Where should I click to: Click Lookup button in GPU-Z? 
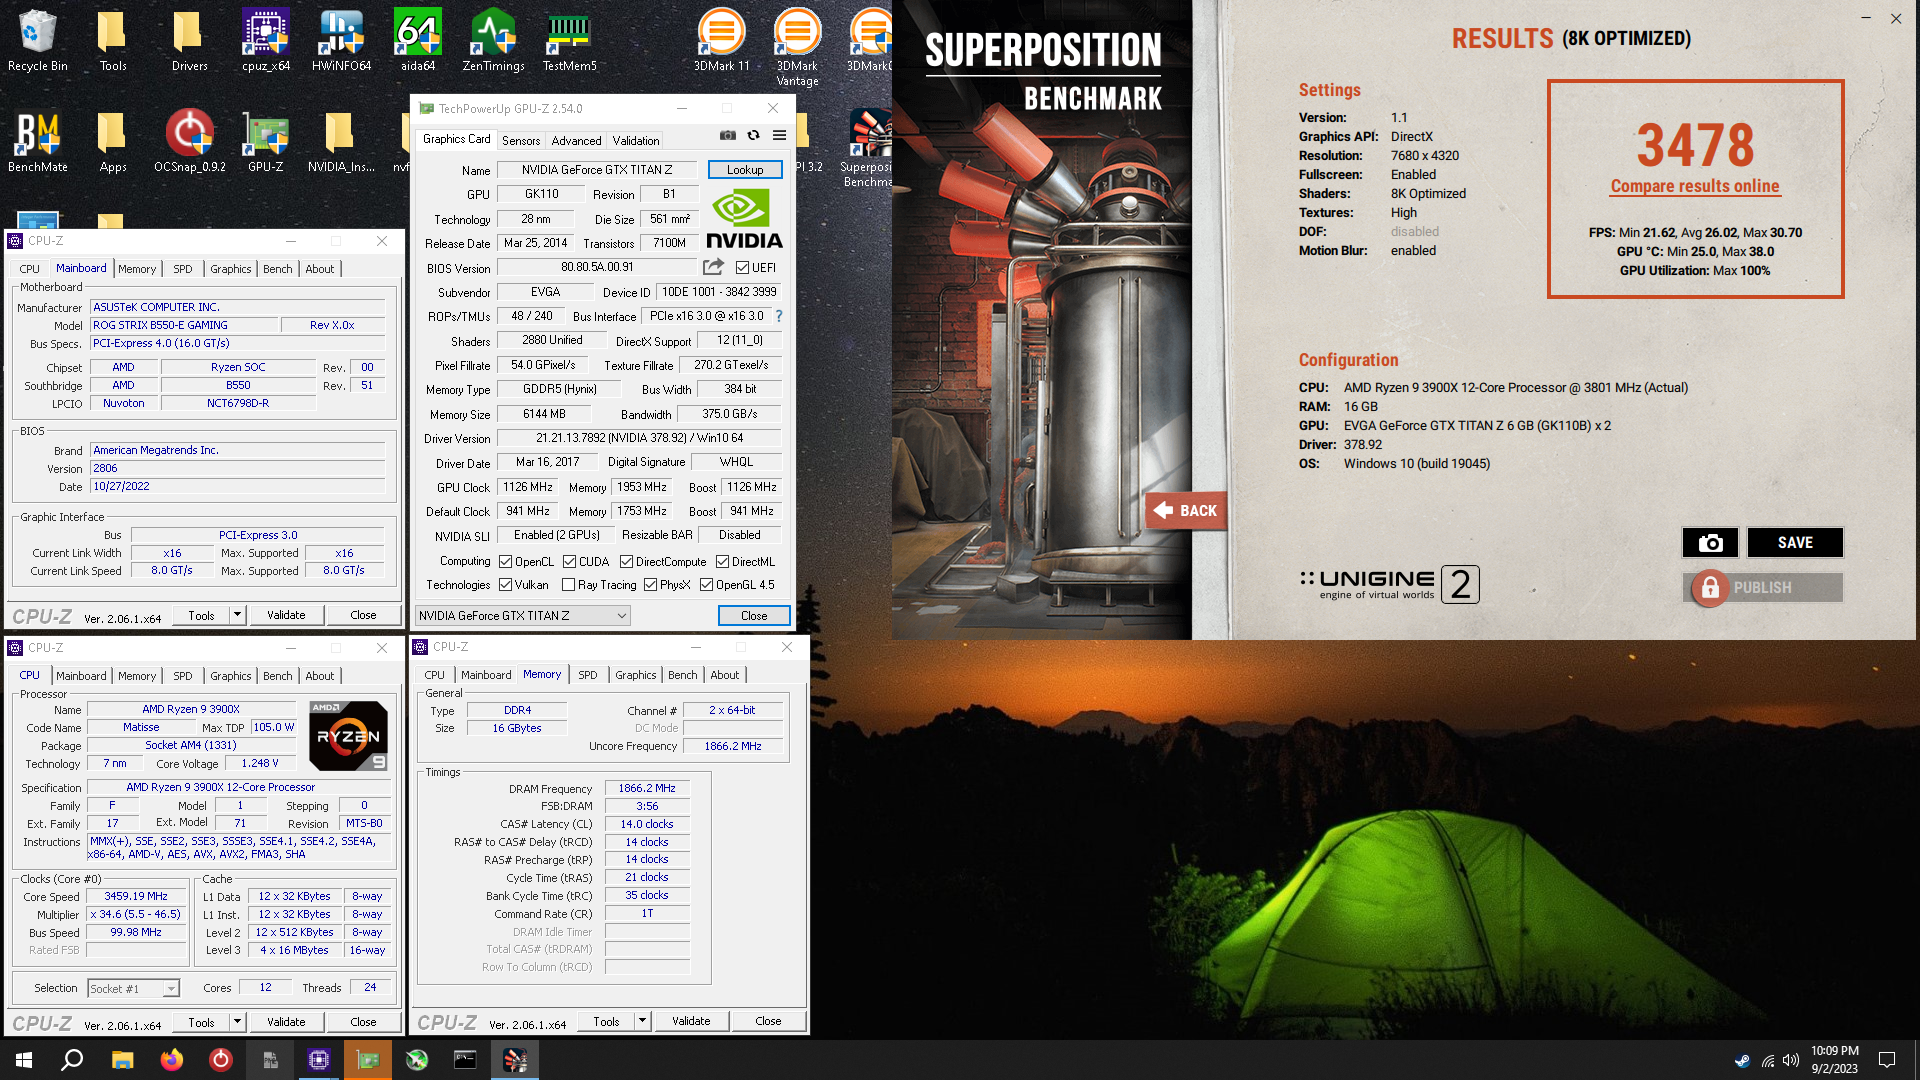(x=745, y=170)
